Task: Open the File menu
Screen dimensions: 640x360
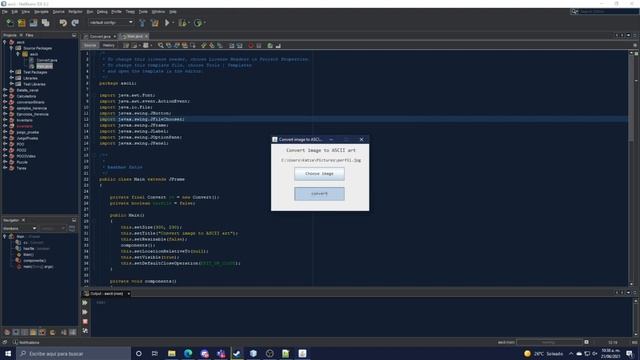Action: click(x=4, y=12)
